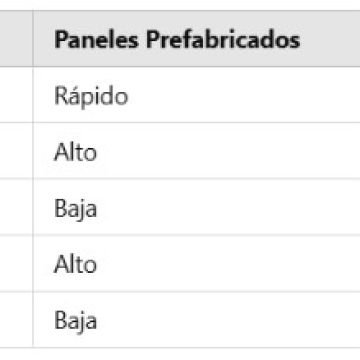Screen dimensions: 360x360
Task: Click the empty cell left of Rápido
Action: click(x=16, y=95)
